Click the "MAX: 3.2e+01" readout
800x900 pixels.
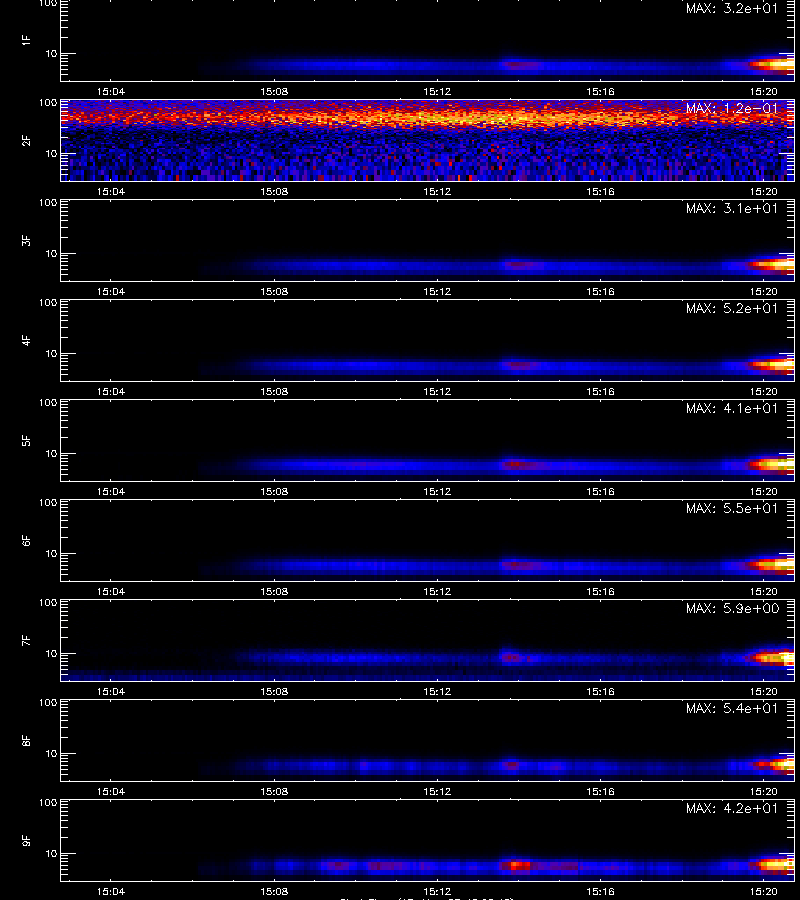click(732, 9)
